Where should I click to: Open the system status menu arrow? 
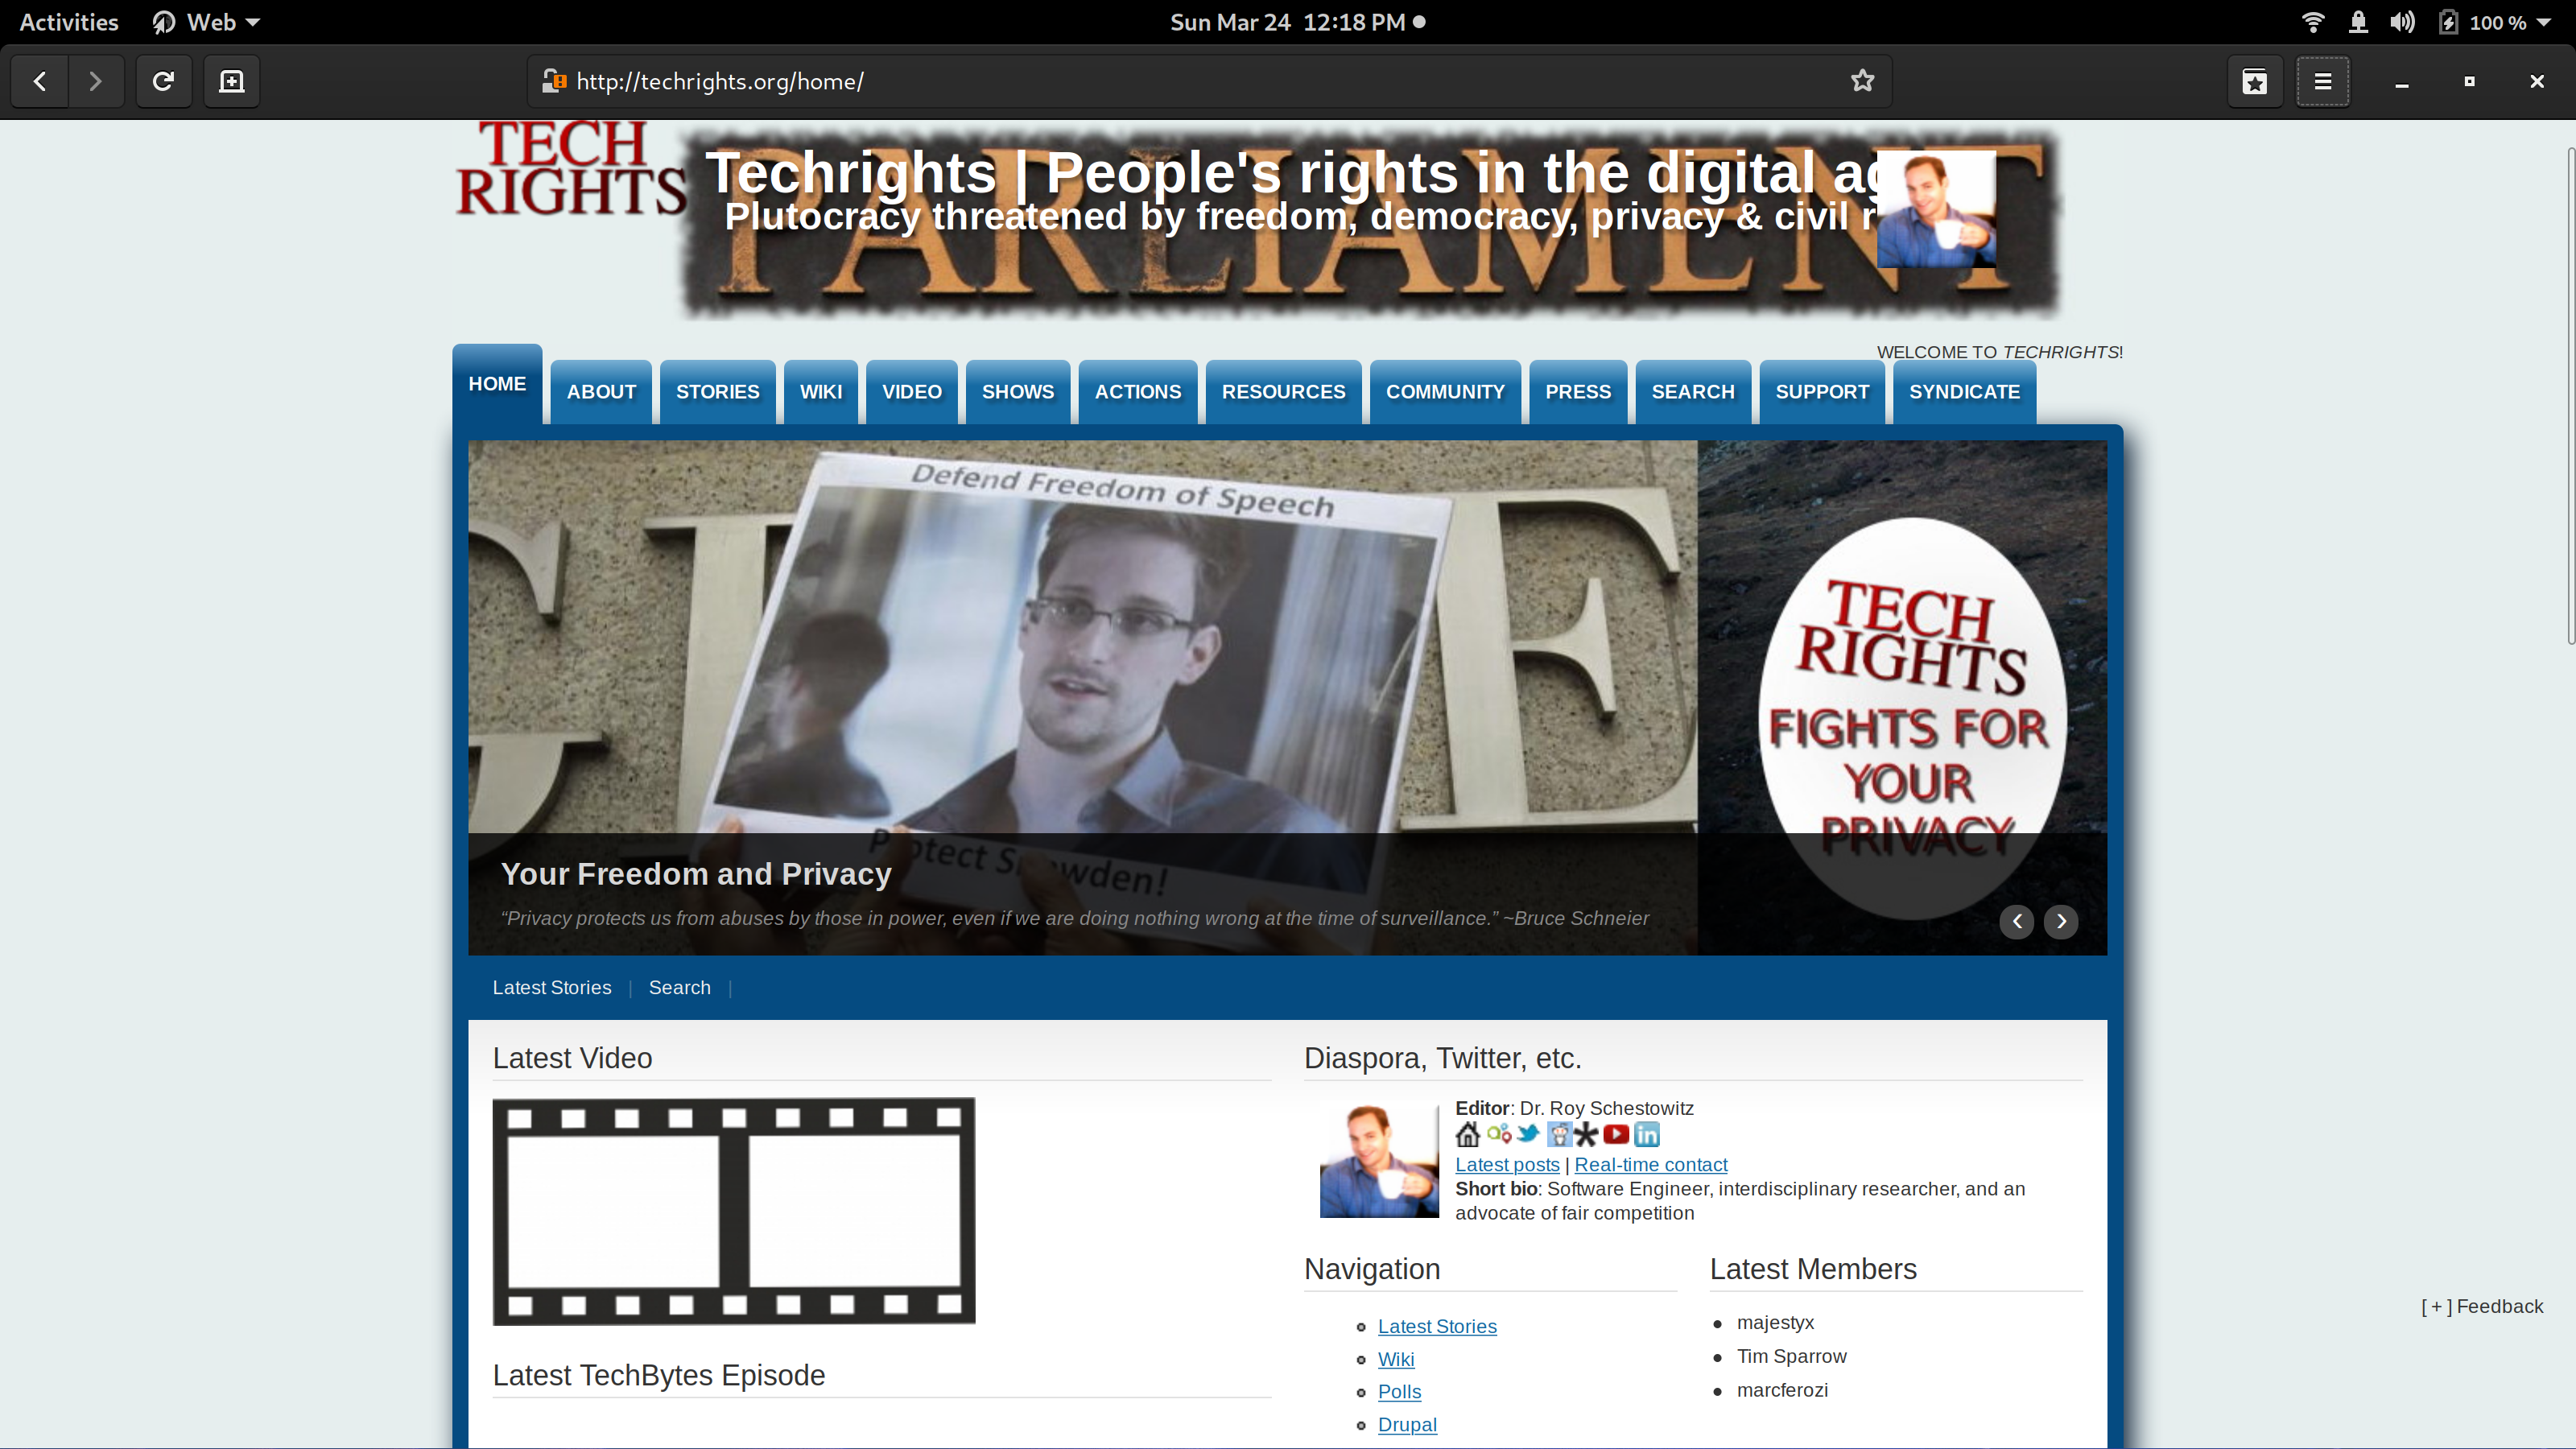click(2544, 22)
